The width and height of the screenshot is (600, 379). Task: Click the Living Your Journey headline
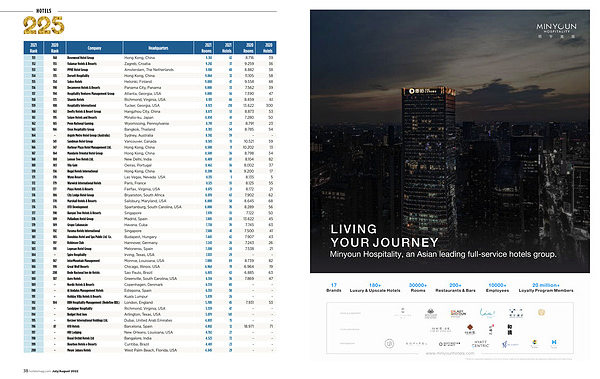[x=384, y=236]
